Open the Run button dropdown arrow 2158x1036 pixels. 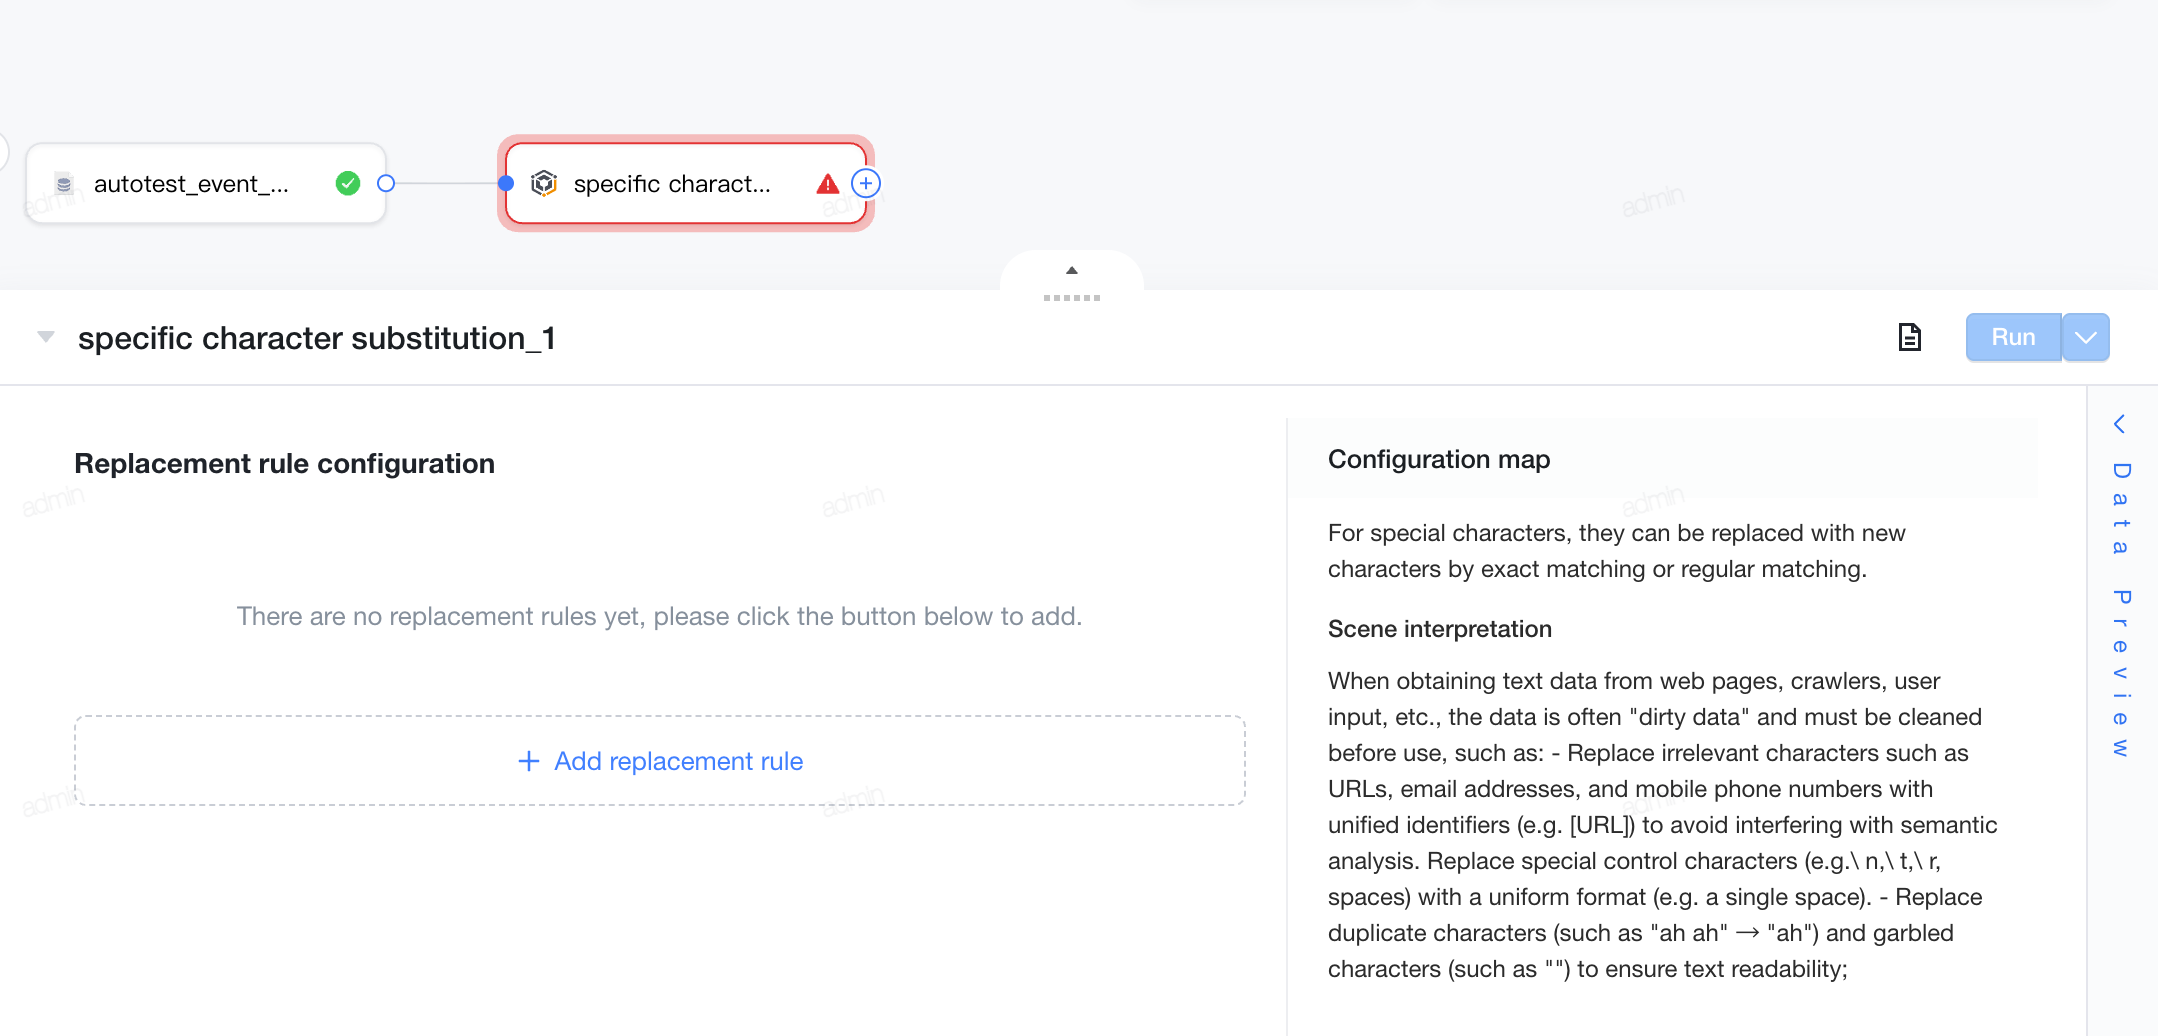tap(2086, 337)
